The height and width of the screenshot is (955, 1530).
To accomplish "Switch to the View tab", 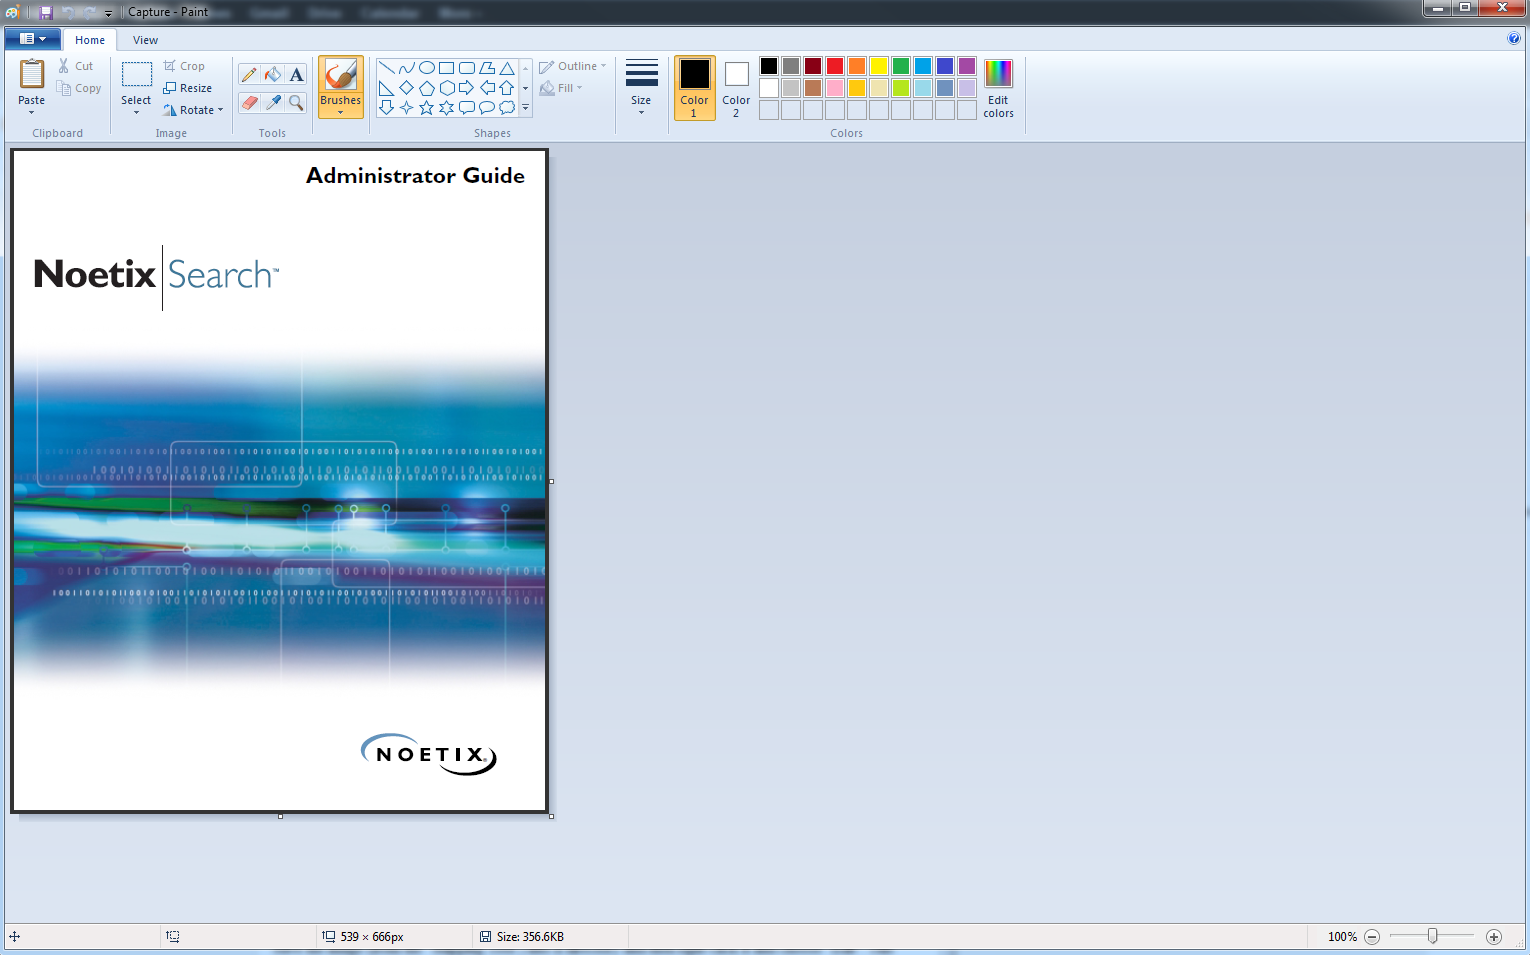I will tap(146, 40).
